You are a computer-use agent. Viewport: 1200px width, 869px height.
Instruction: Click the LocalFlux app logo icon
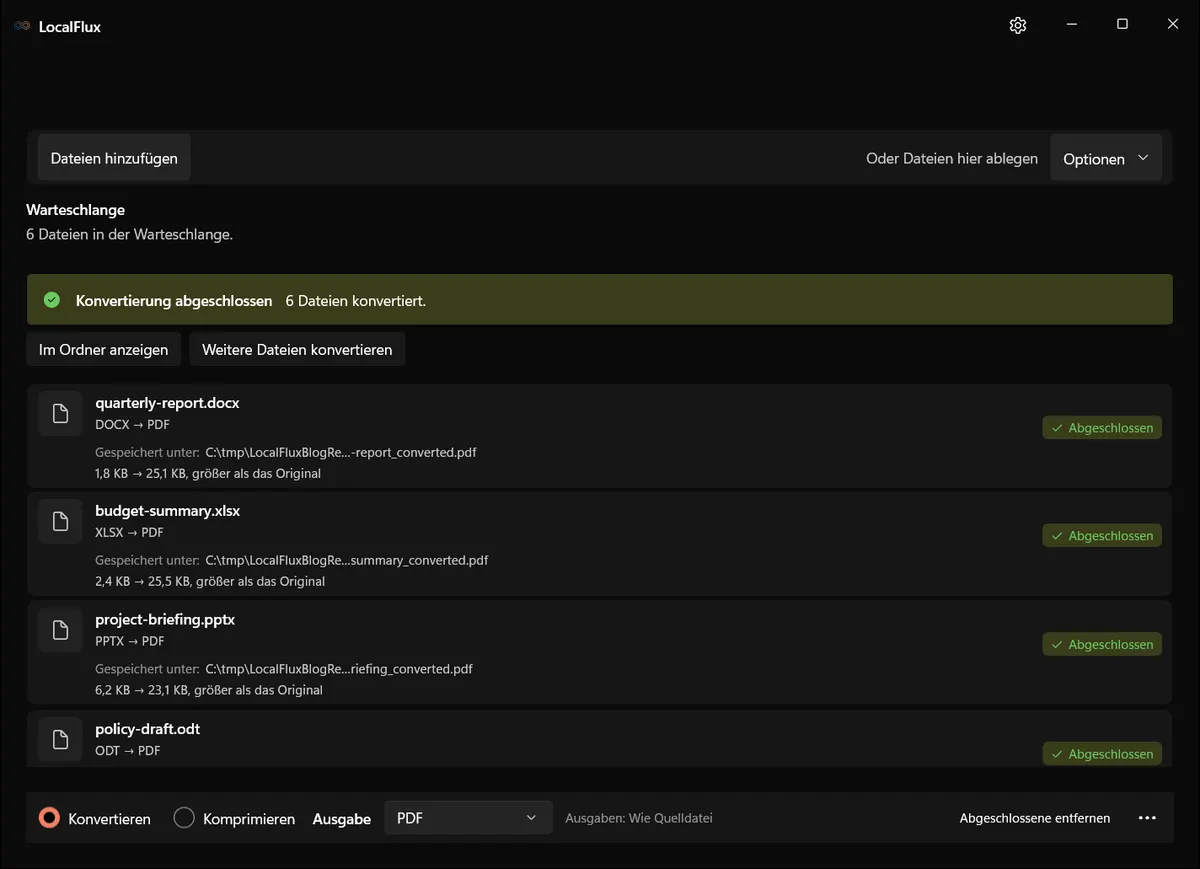coord(22,27)
